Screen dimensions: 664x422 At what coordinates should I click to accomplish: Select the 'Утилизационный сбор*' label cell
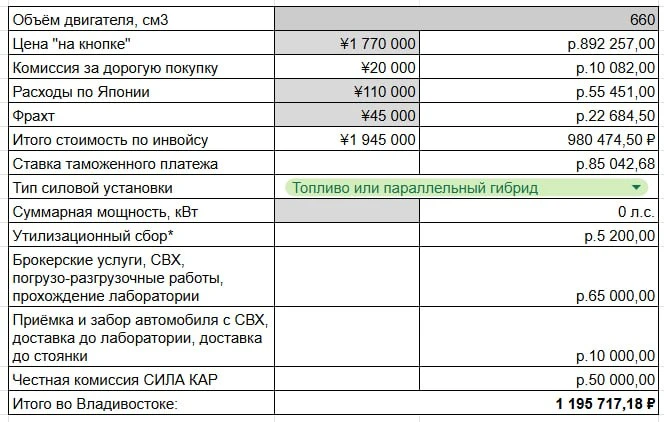[141, 235]
